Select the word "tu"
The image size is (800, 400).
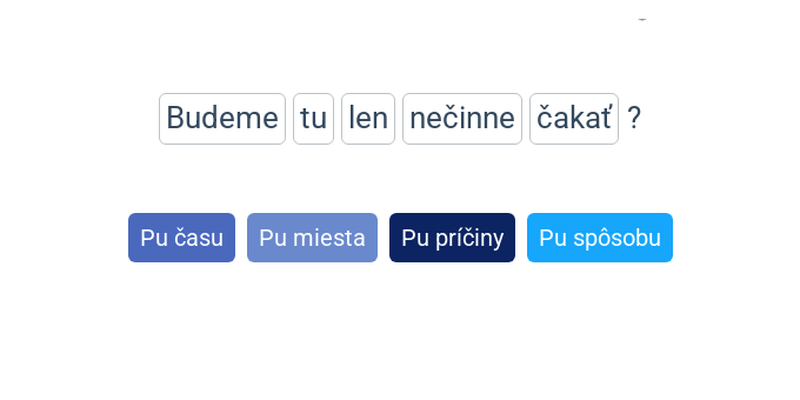(313, 118)
